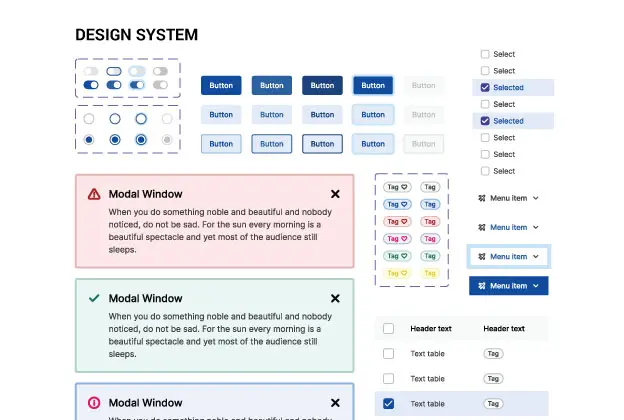The image size is (624, 420).
Task: Click the icon on the solid blue Menu item
Action: (x=482, y=285)
